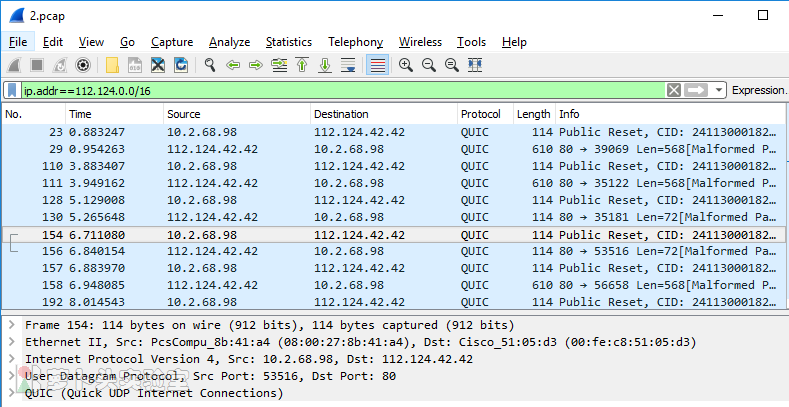Reset text to normal size icon
Image resolution: width=789 pixels, height=407 pixels.
[x=452, y=65]
